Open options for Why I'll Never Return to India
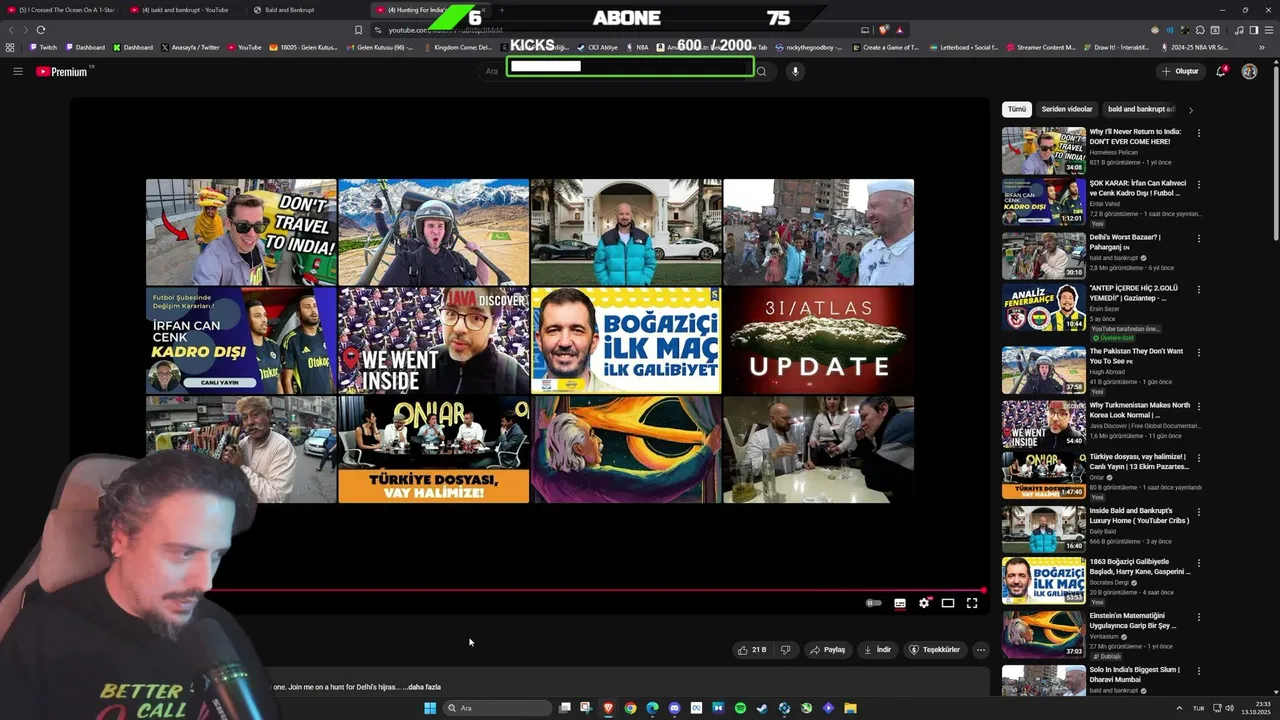 [x=1199, y=132]
